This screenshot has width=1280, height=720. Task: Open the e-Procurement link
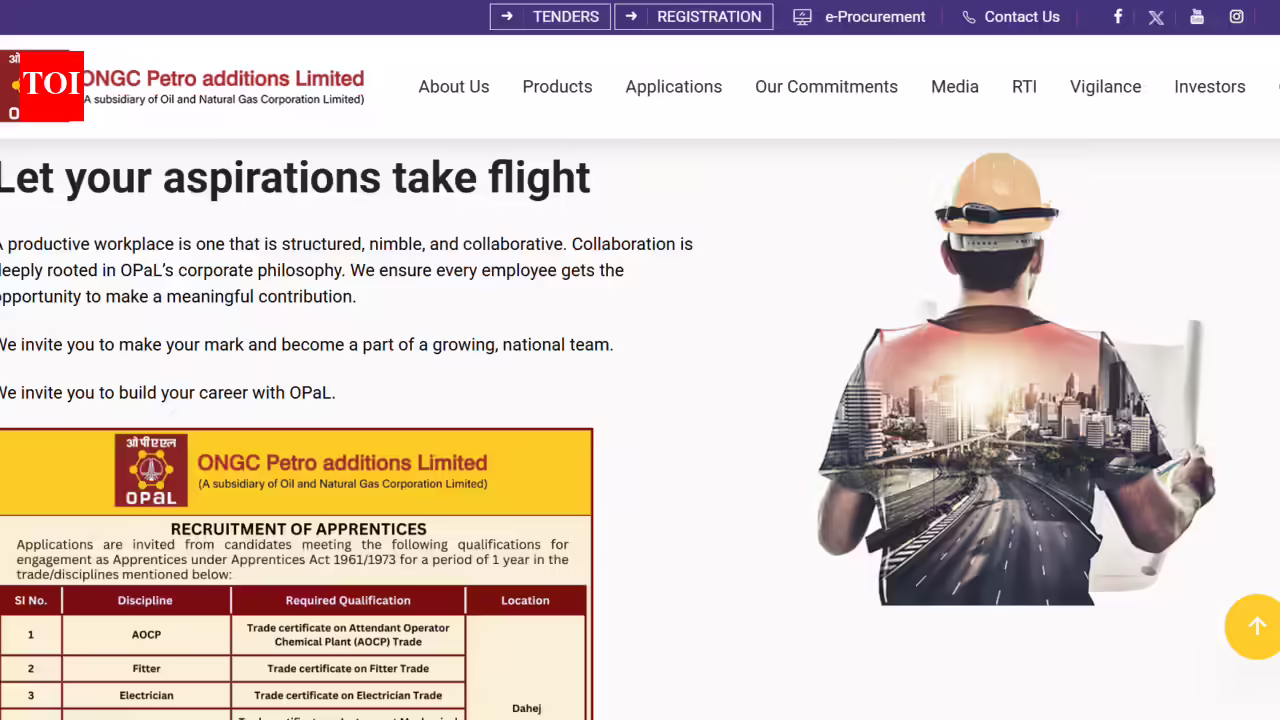(875, 17)
